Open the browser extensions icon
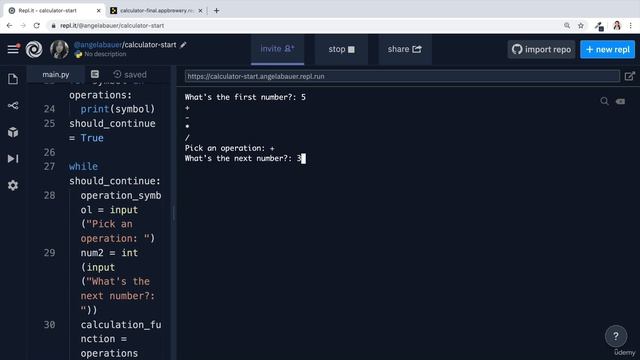The height and width of the screenshot is (360, 640). pos(599,26)
